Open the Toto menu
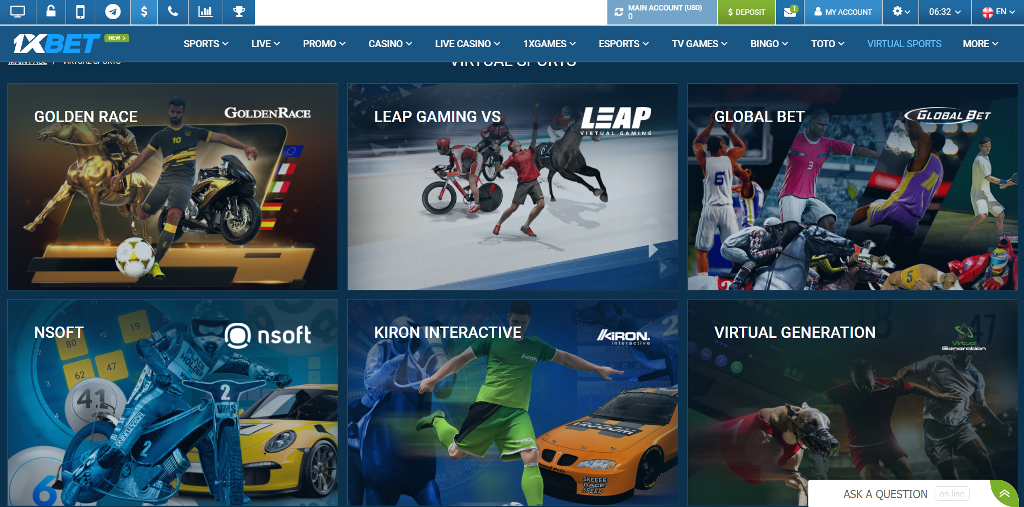The image size is (1024, 507). [827, 44]
